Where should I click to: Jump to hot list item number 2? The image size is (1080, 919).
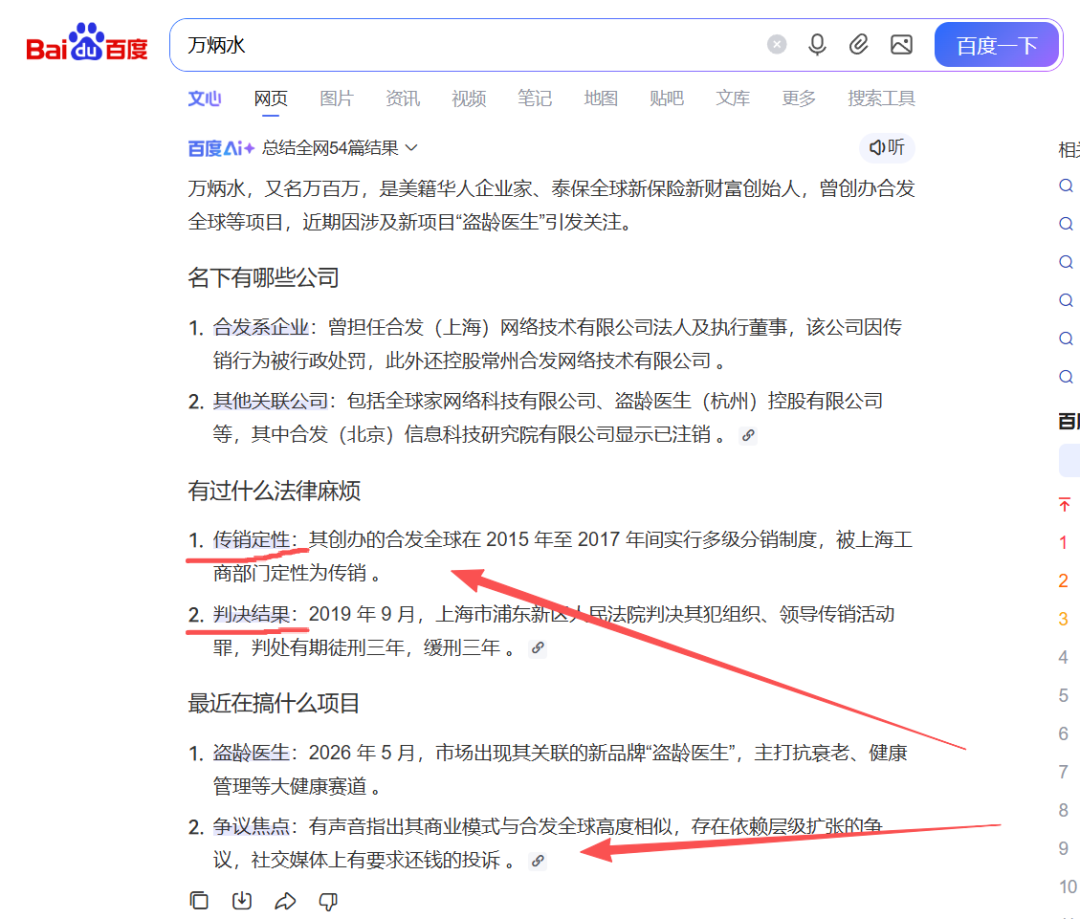[1063, 581]
